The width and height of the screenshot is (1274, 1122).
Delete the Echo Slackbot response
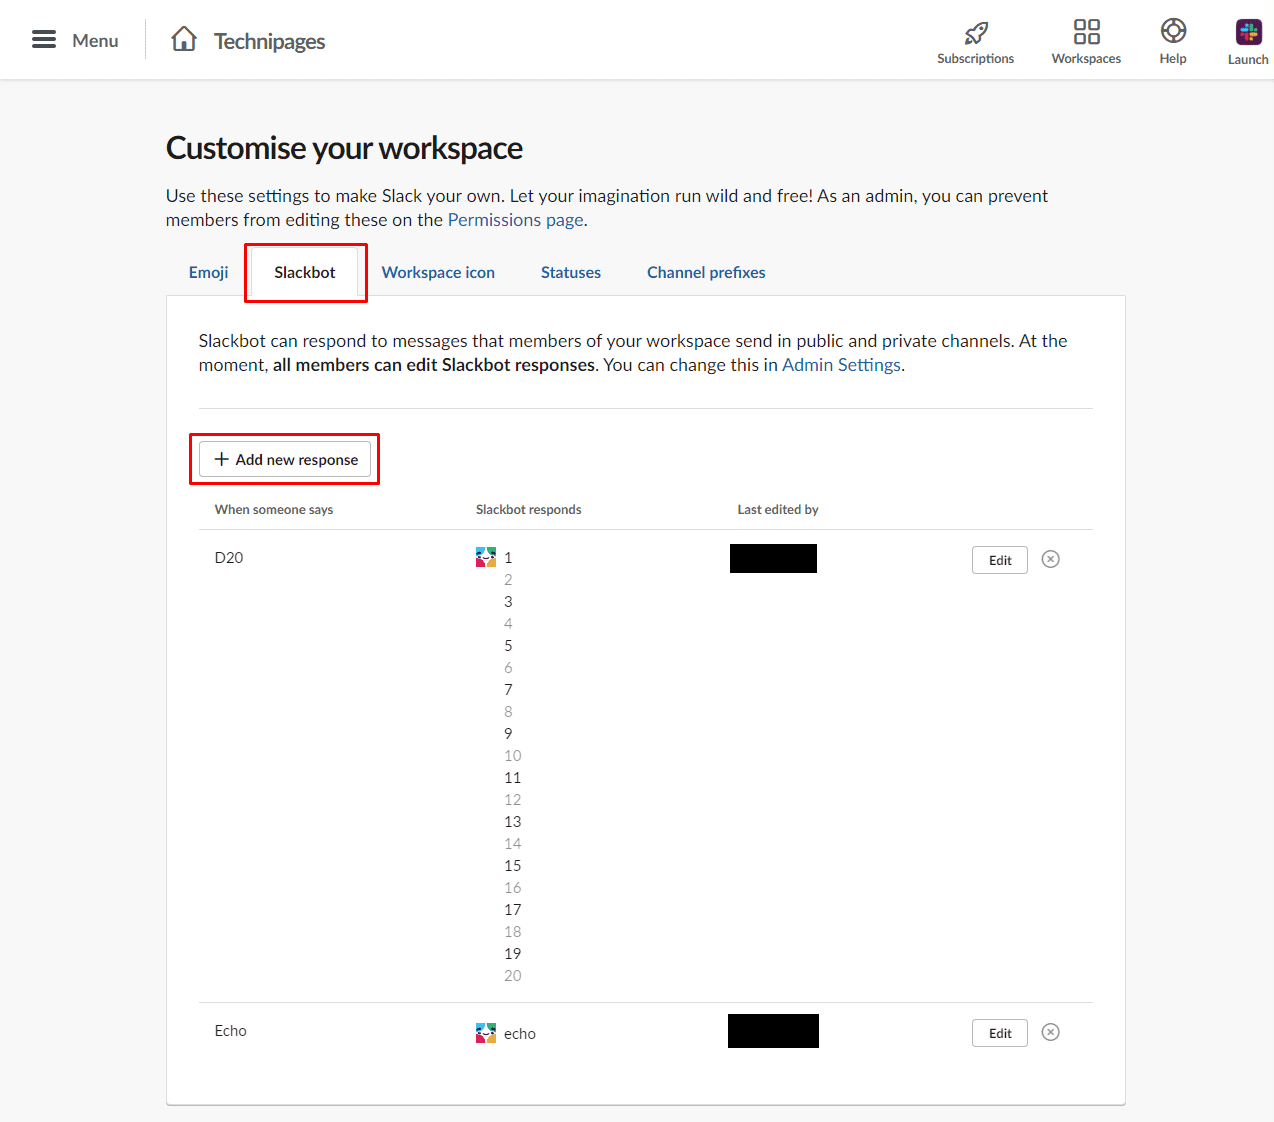pyautogui.click(x=1050, y=1032)
